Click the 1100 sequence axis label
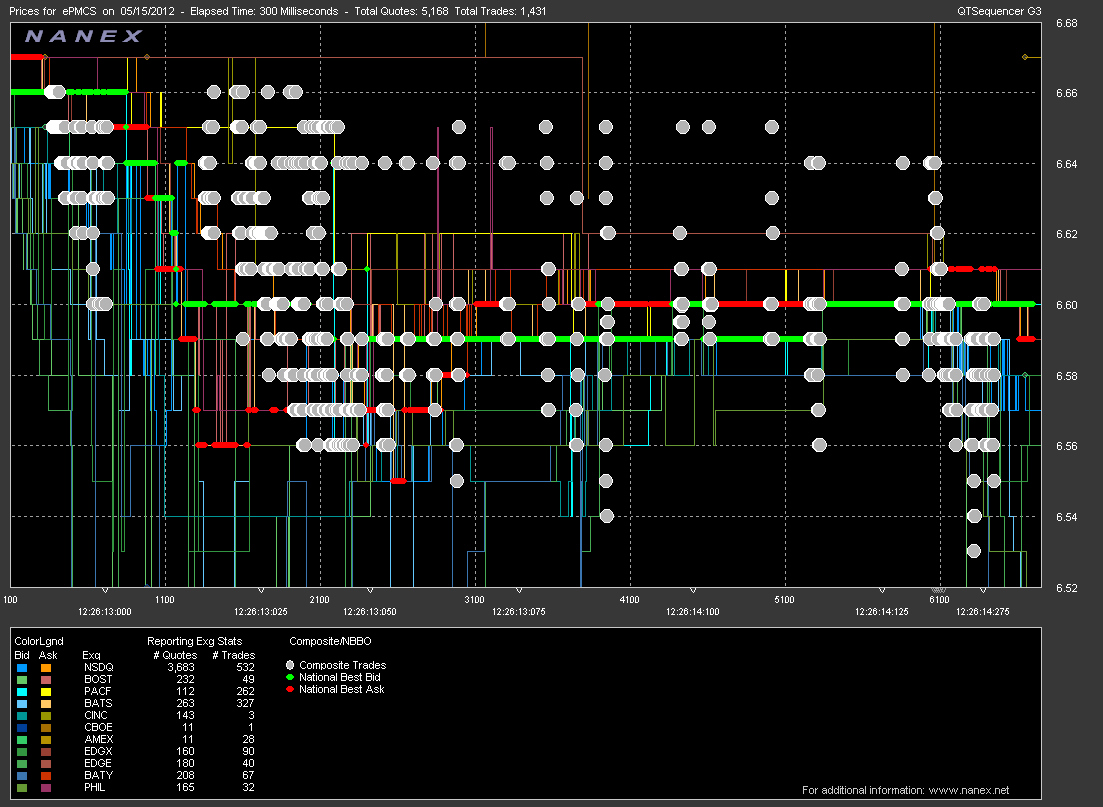Screen dimensions: 1103x807 pos(165,599)
